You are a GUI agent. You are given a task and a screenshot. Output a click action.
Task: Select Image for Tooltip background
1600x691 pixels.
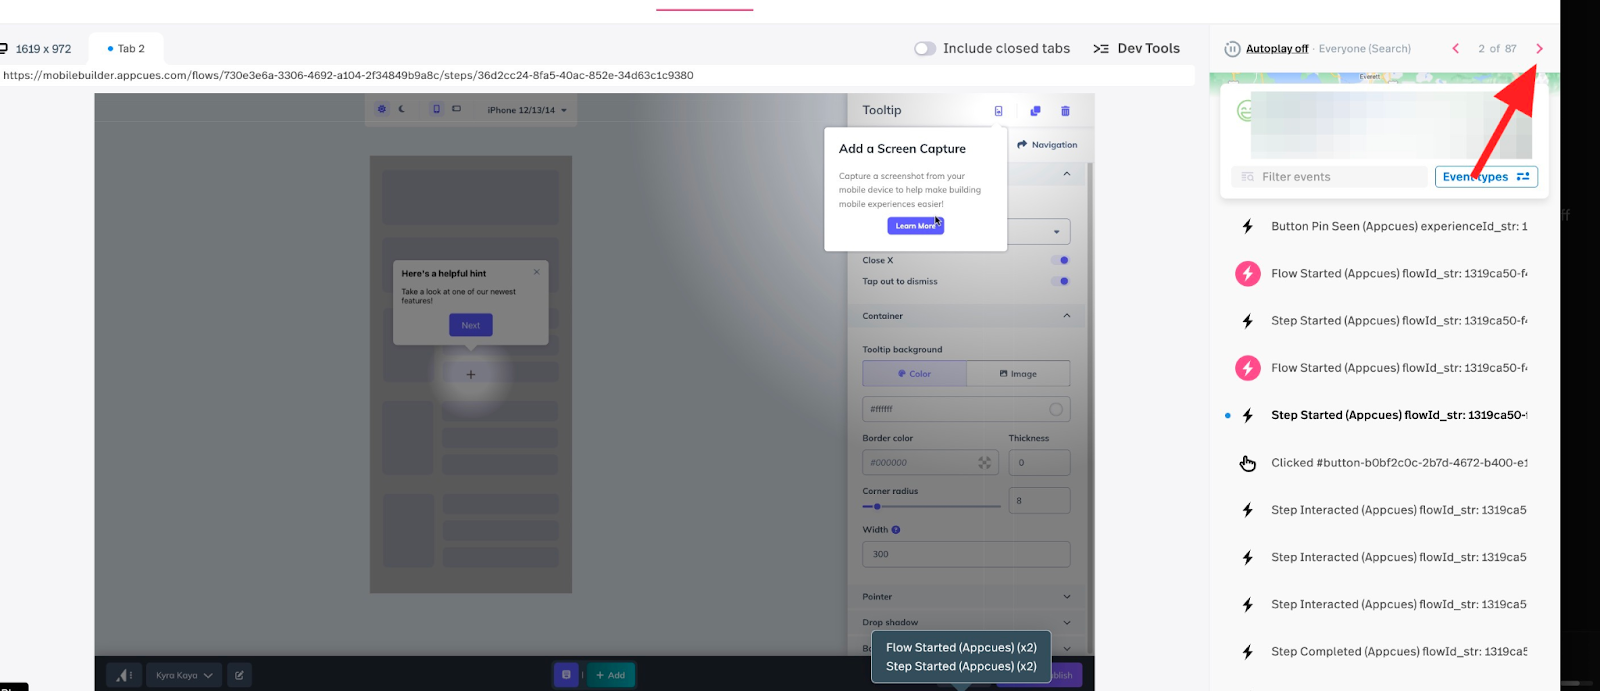[1018, 374]
